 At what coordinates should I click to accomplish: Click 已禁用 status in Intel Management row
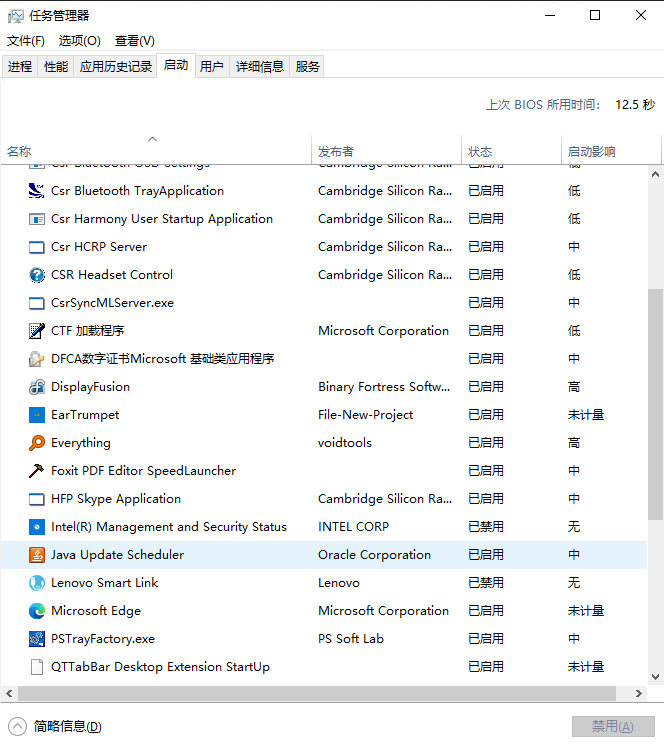(486, 527)
